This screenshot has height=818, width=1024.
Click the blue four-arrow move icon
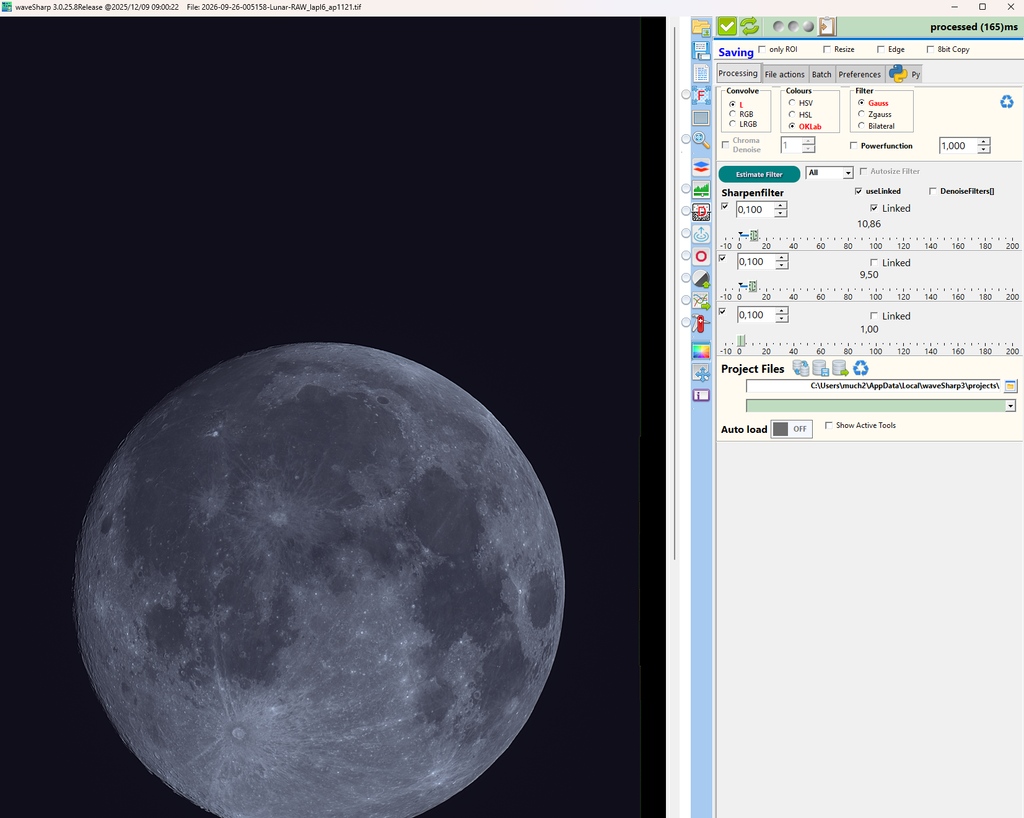click(x=701, y=373)
